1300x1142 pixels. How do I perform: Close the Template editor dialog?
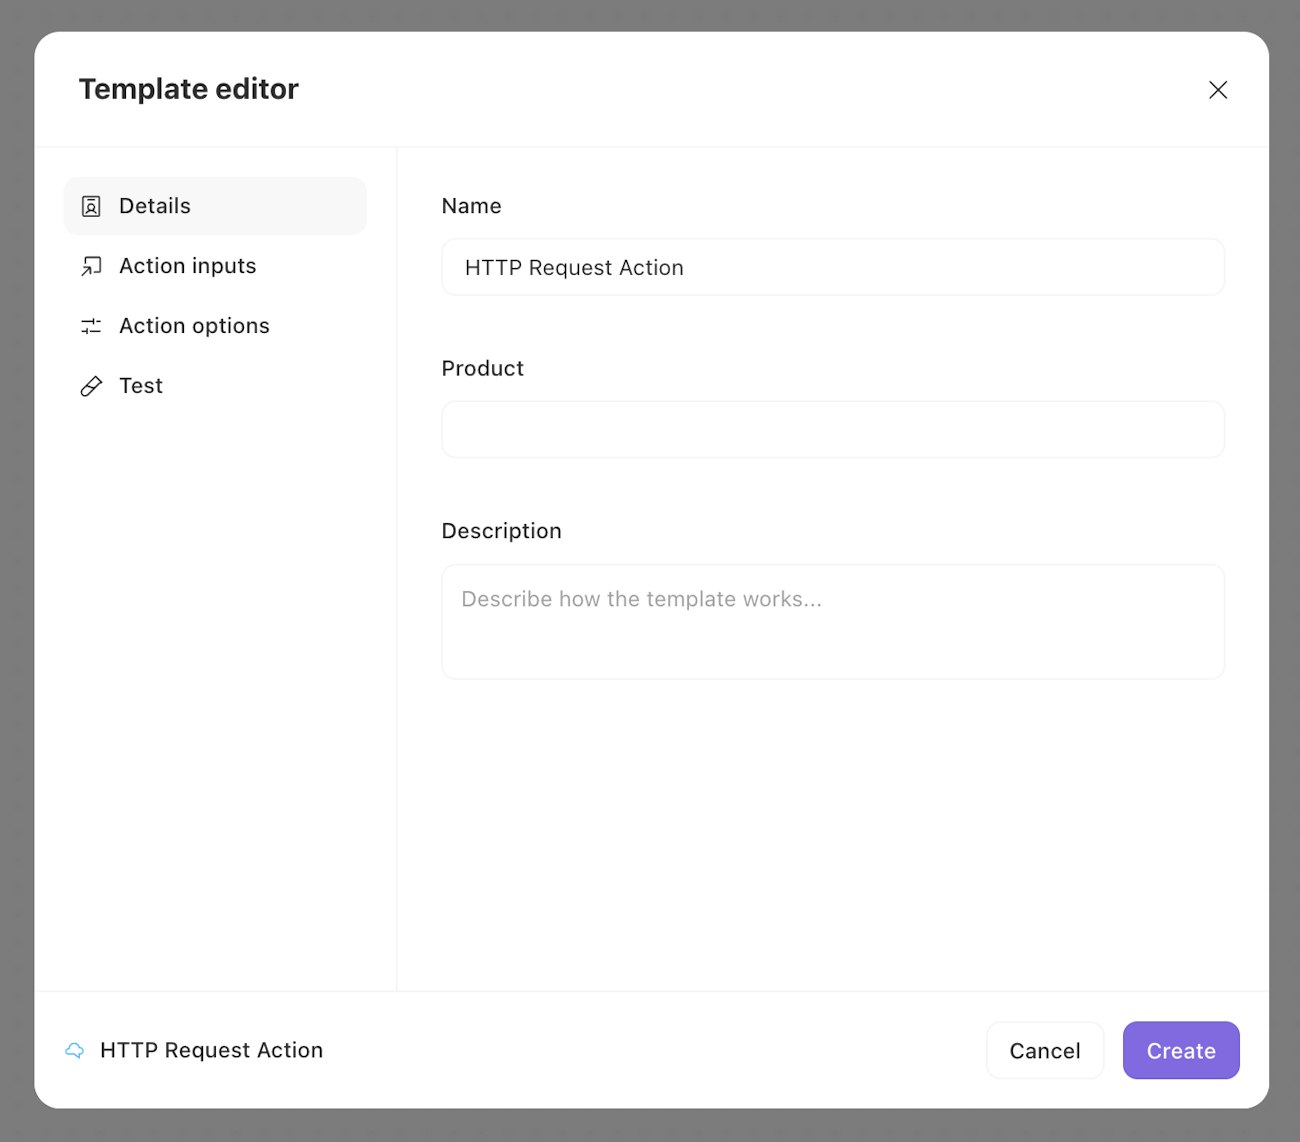[x=1217, y=90]
